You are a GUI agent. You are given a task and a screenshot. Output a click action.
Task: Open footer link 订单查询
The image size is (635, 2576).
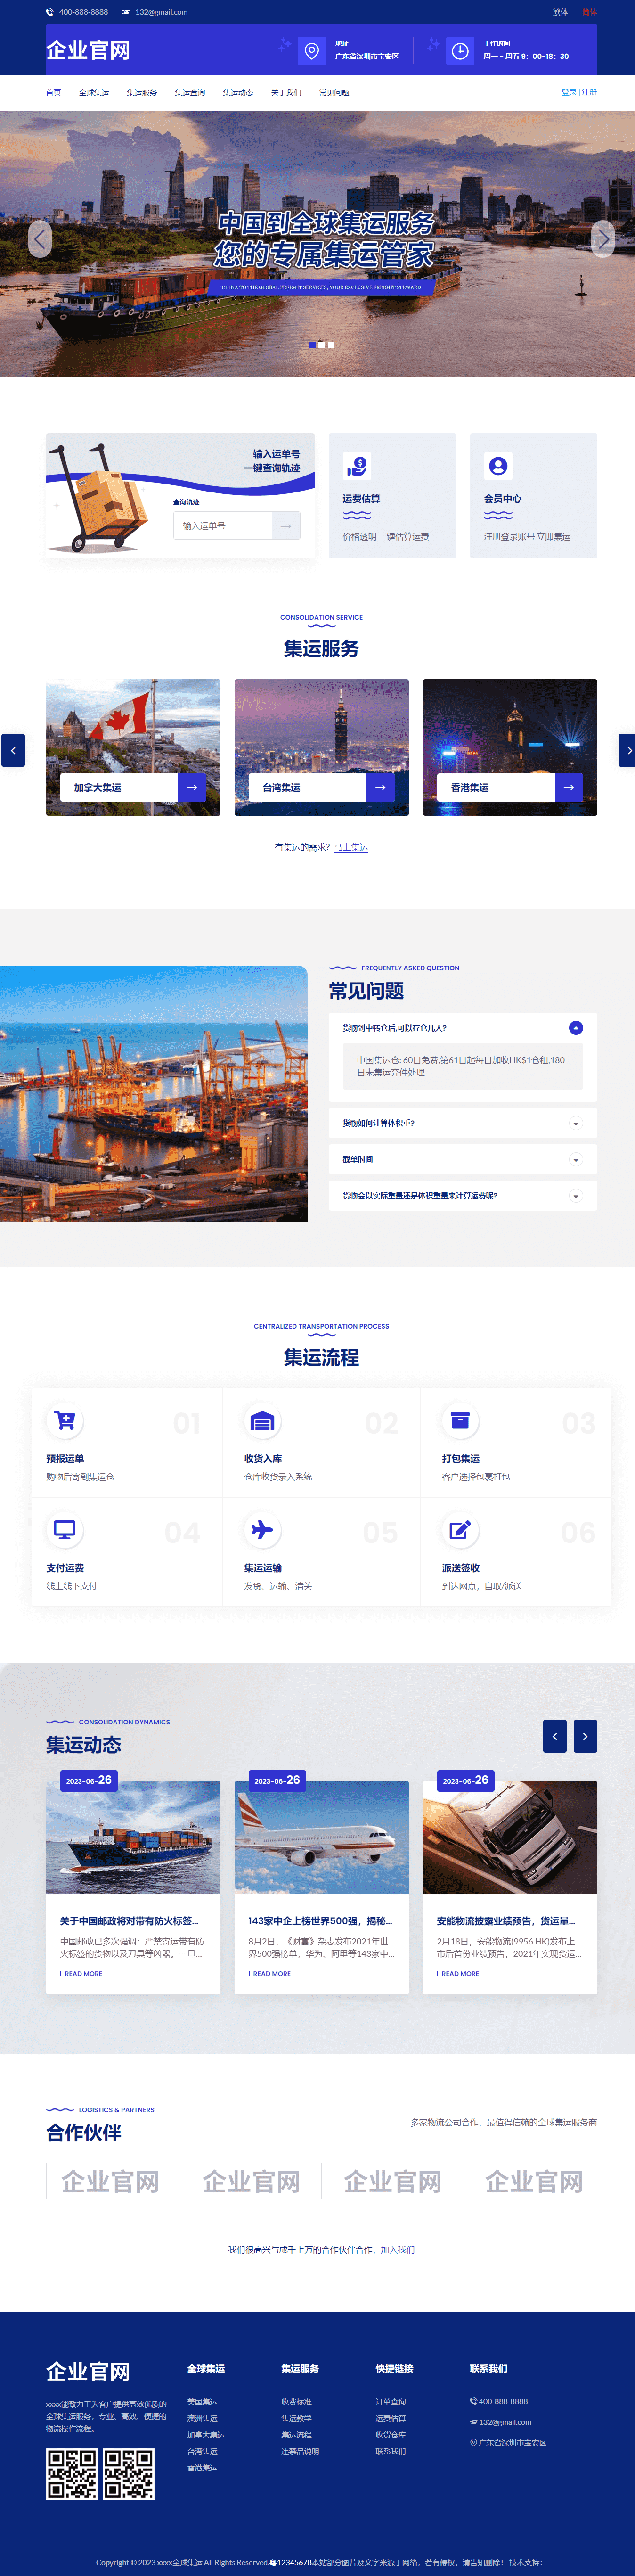[x=391, y=2401]
